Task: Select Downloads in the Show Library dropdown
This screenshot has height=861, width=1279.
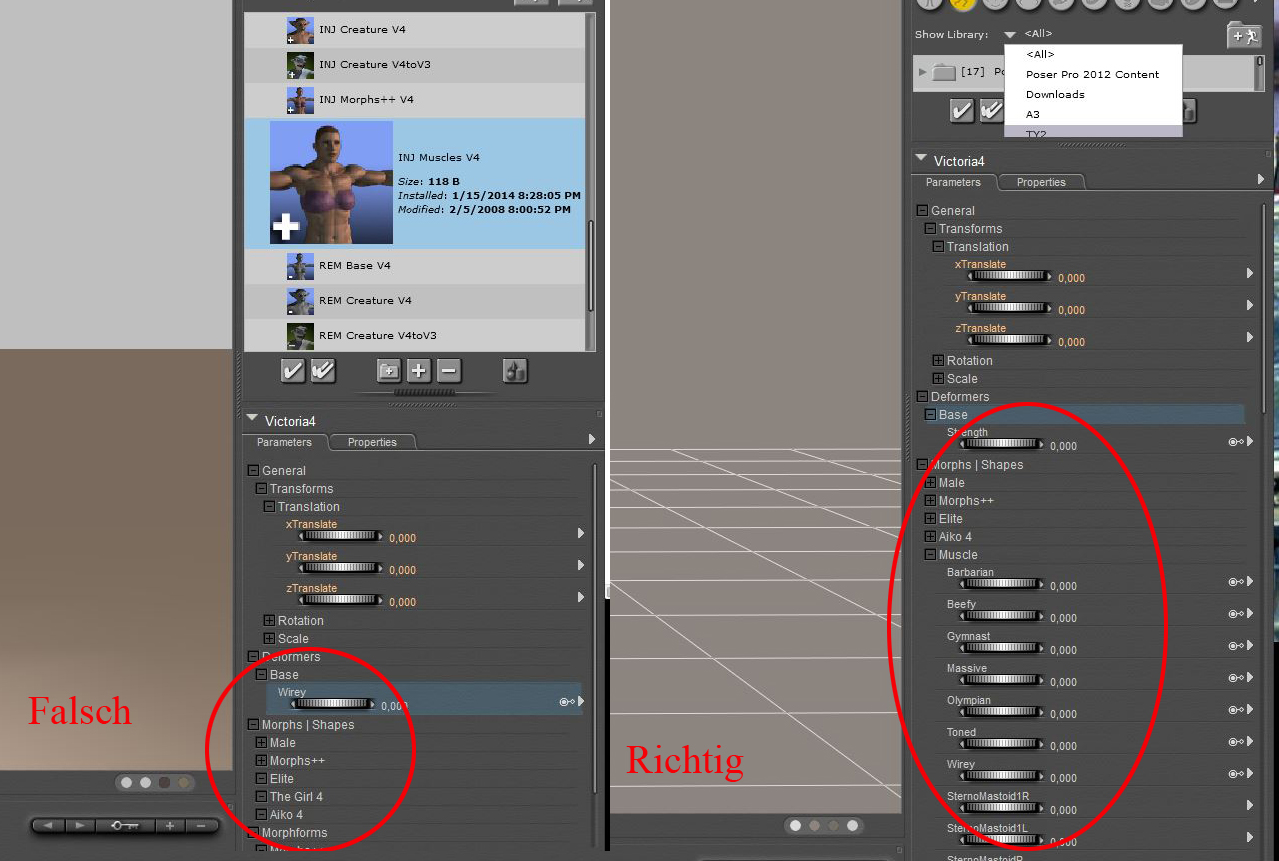Action: pos(1055,94)
